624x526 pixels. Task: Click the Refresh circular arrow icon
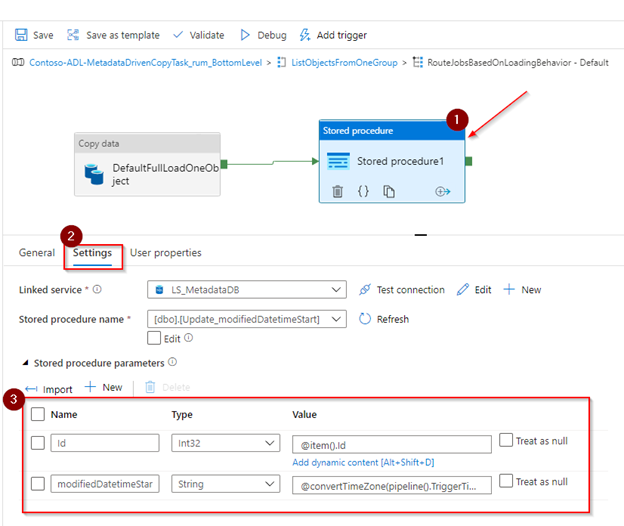(x=365, y=319)
